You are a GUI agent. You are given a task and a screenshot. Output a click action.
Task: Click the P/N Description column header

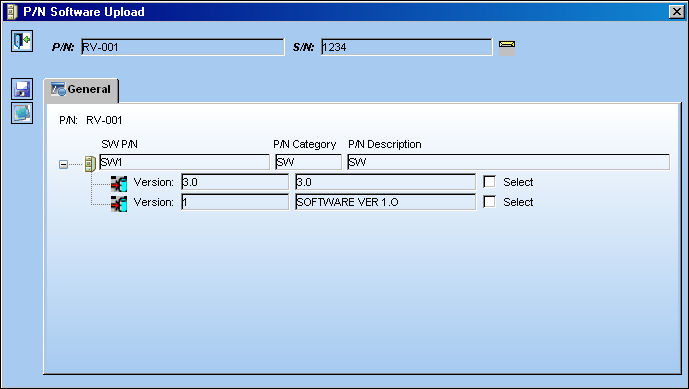pos(384,144)
